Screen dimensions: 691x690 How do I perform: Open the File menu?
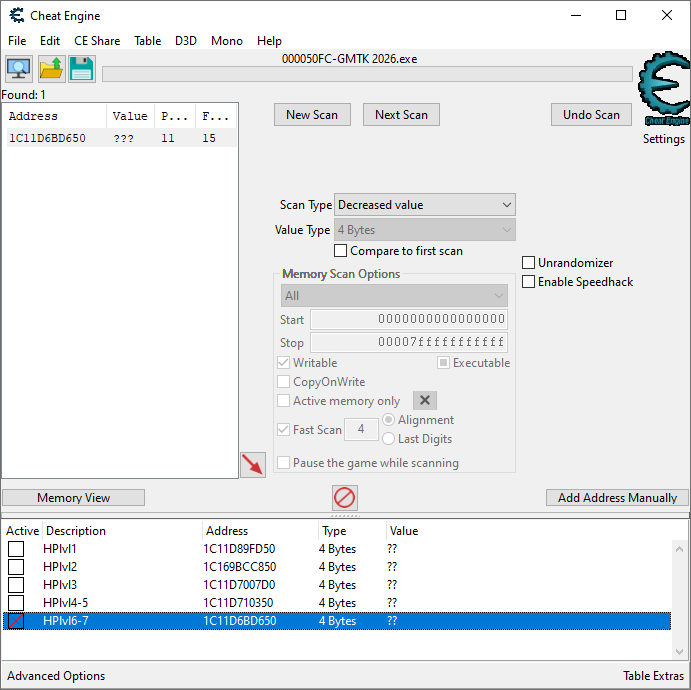(17, 41)
